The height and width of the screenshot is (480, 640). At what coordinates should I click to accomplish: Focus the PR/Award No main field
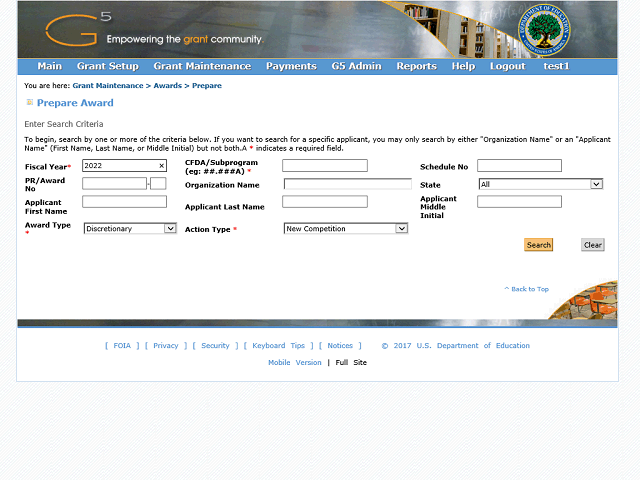click(114, 184)
